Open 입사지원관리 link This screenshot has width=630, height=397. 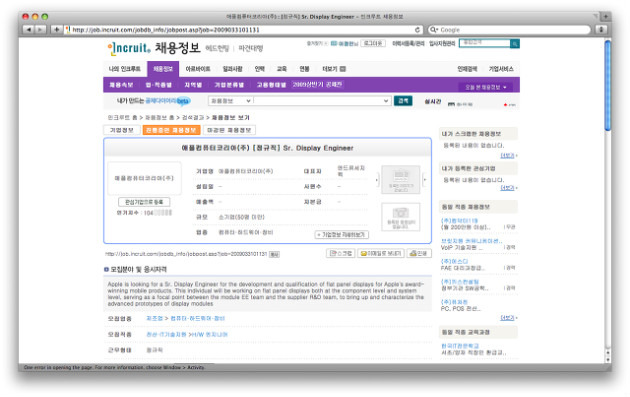pos(442,43)
